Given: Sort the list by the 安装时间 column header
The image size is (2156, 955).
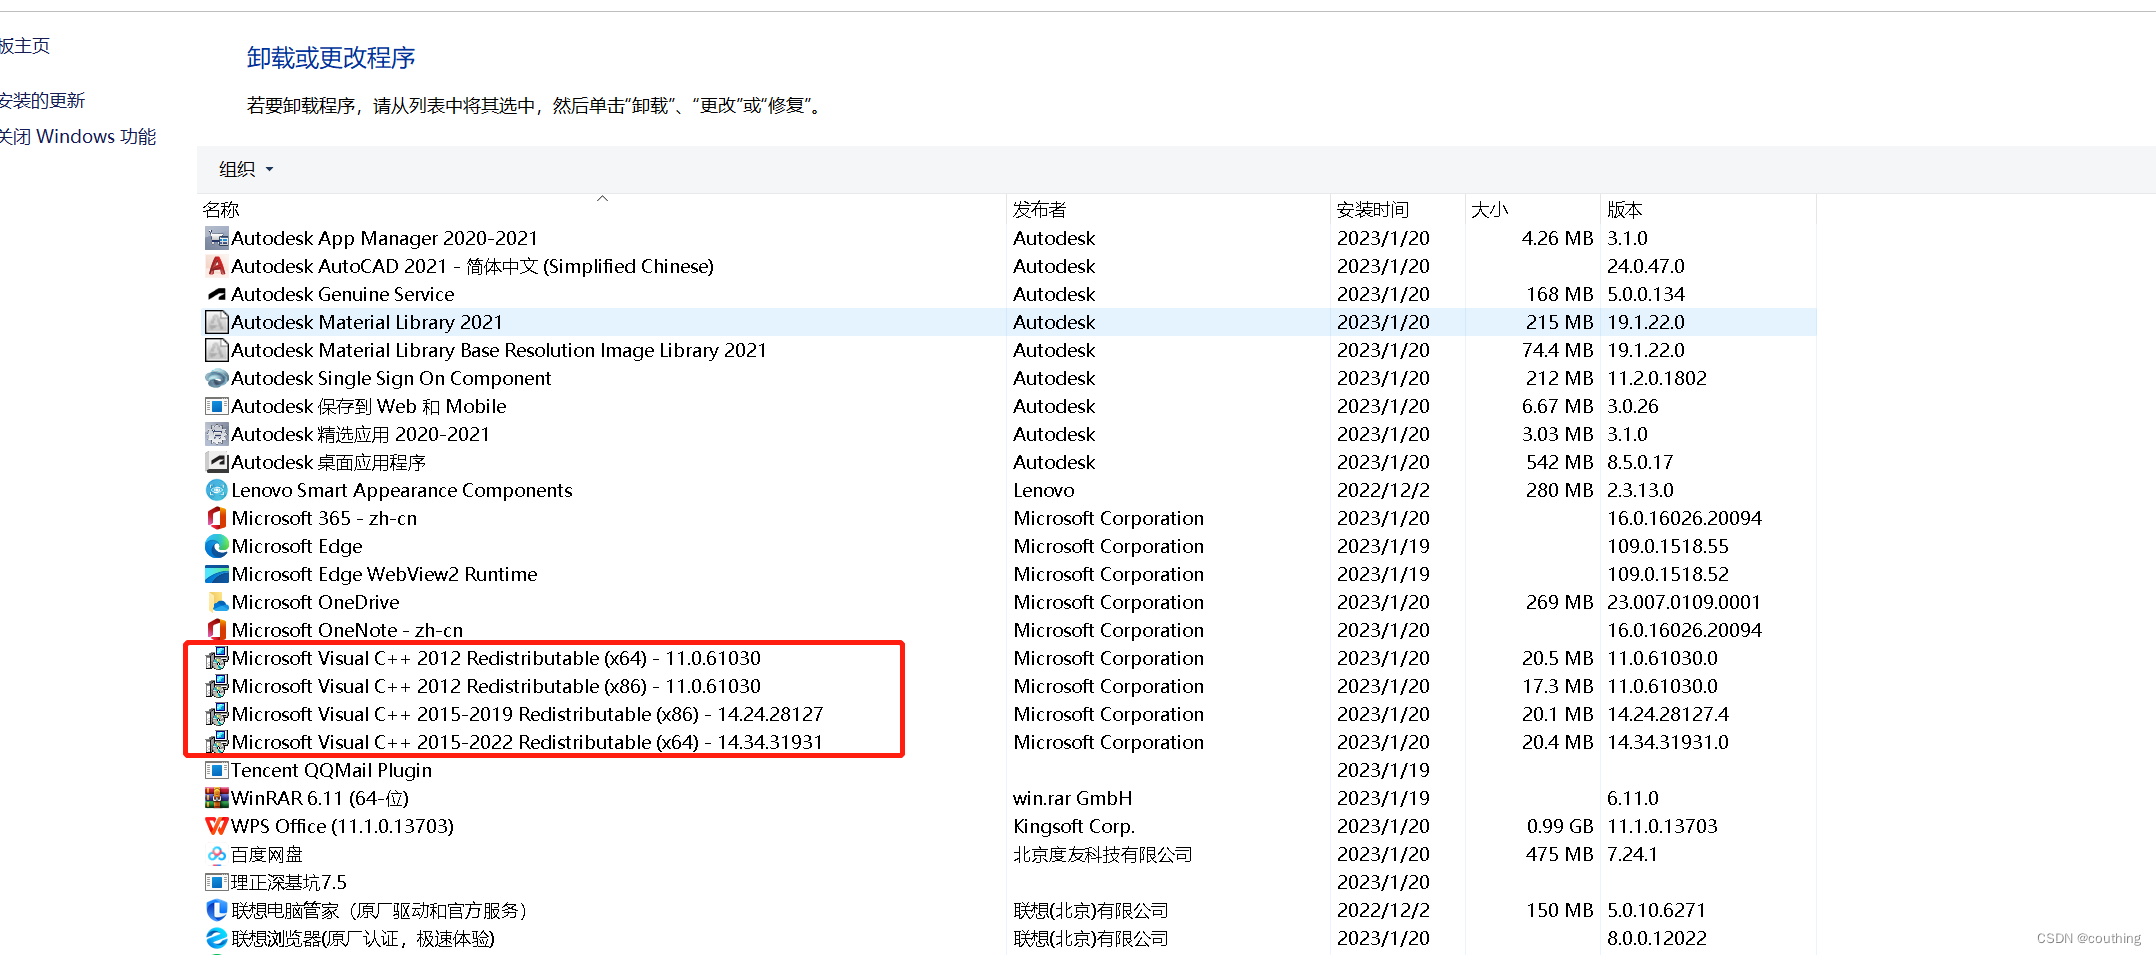Looking at the screenshot, I should 1372,210.
